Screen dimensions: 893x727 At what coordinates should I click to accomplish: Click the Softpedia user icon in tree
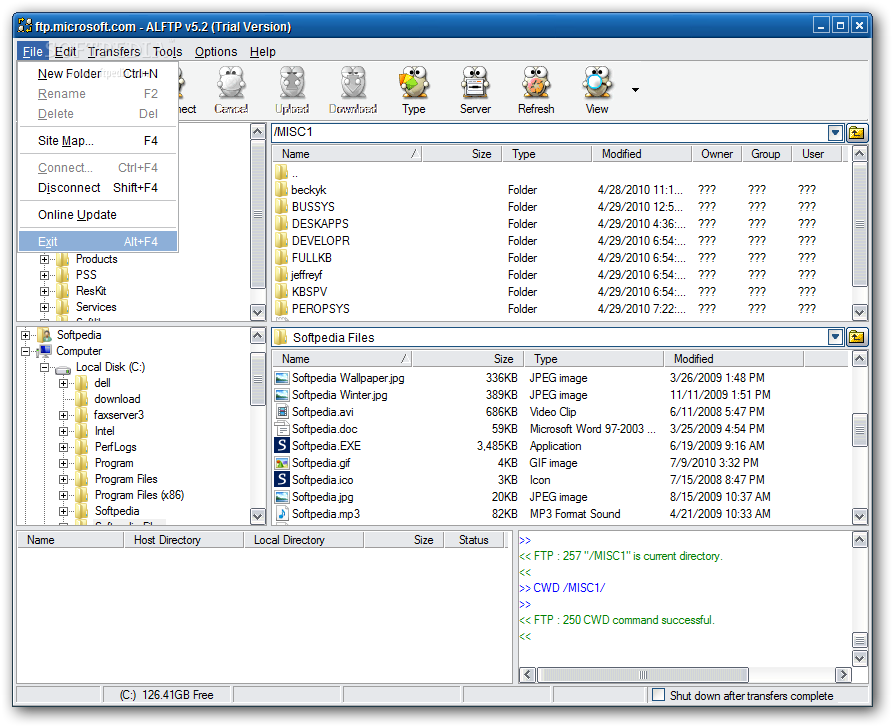click(45, 335)
